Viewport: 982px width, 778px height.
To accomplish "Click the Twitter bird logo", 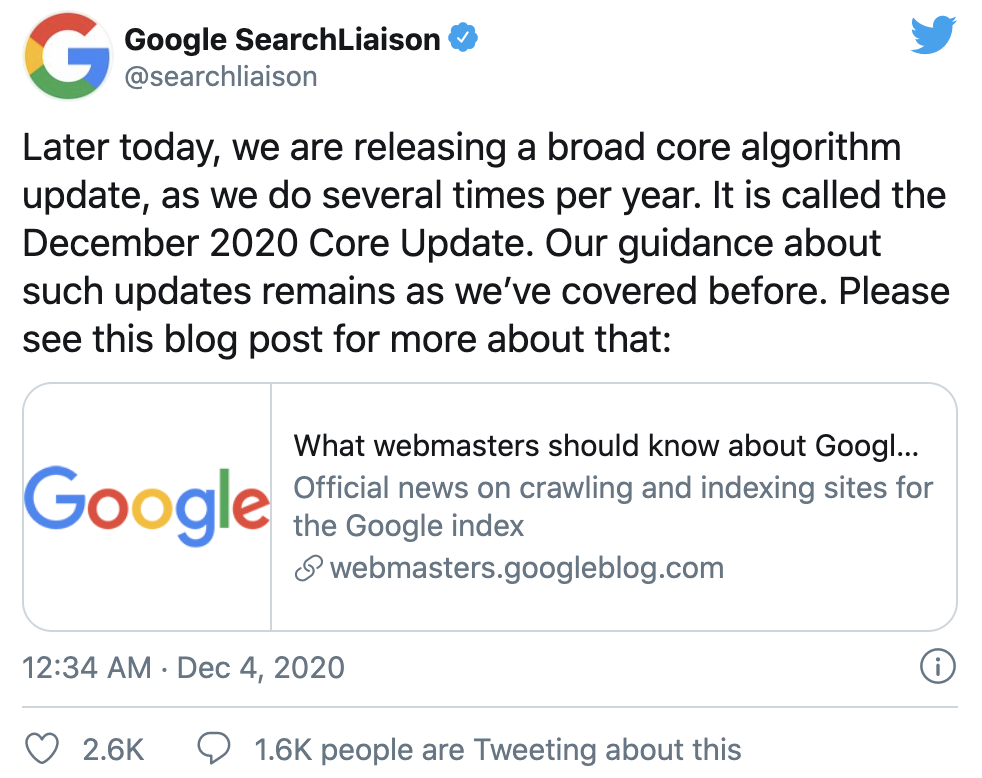I will [933, 36].
